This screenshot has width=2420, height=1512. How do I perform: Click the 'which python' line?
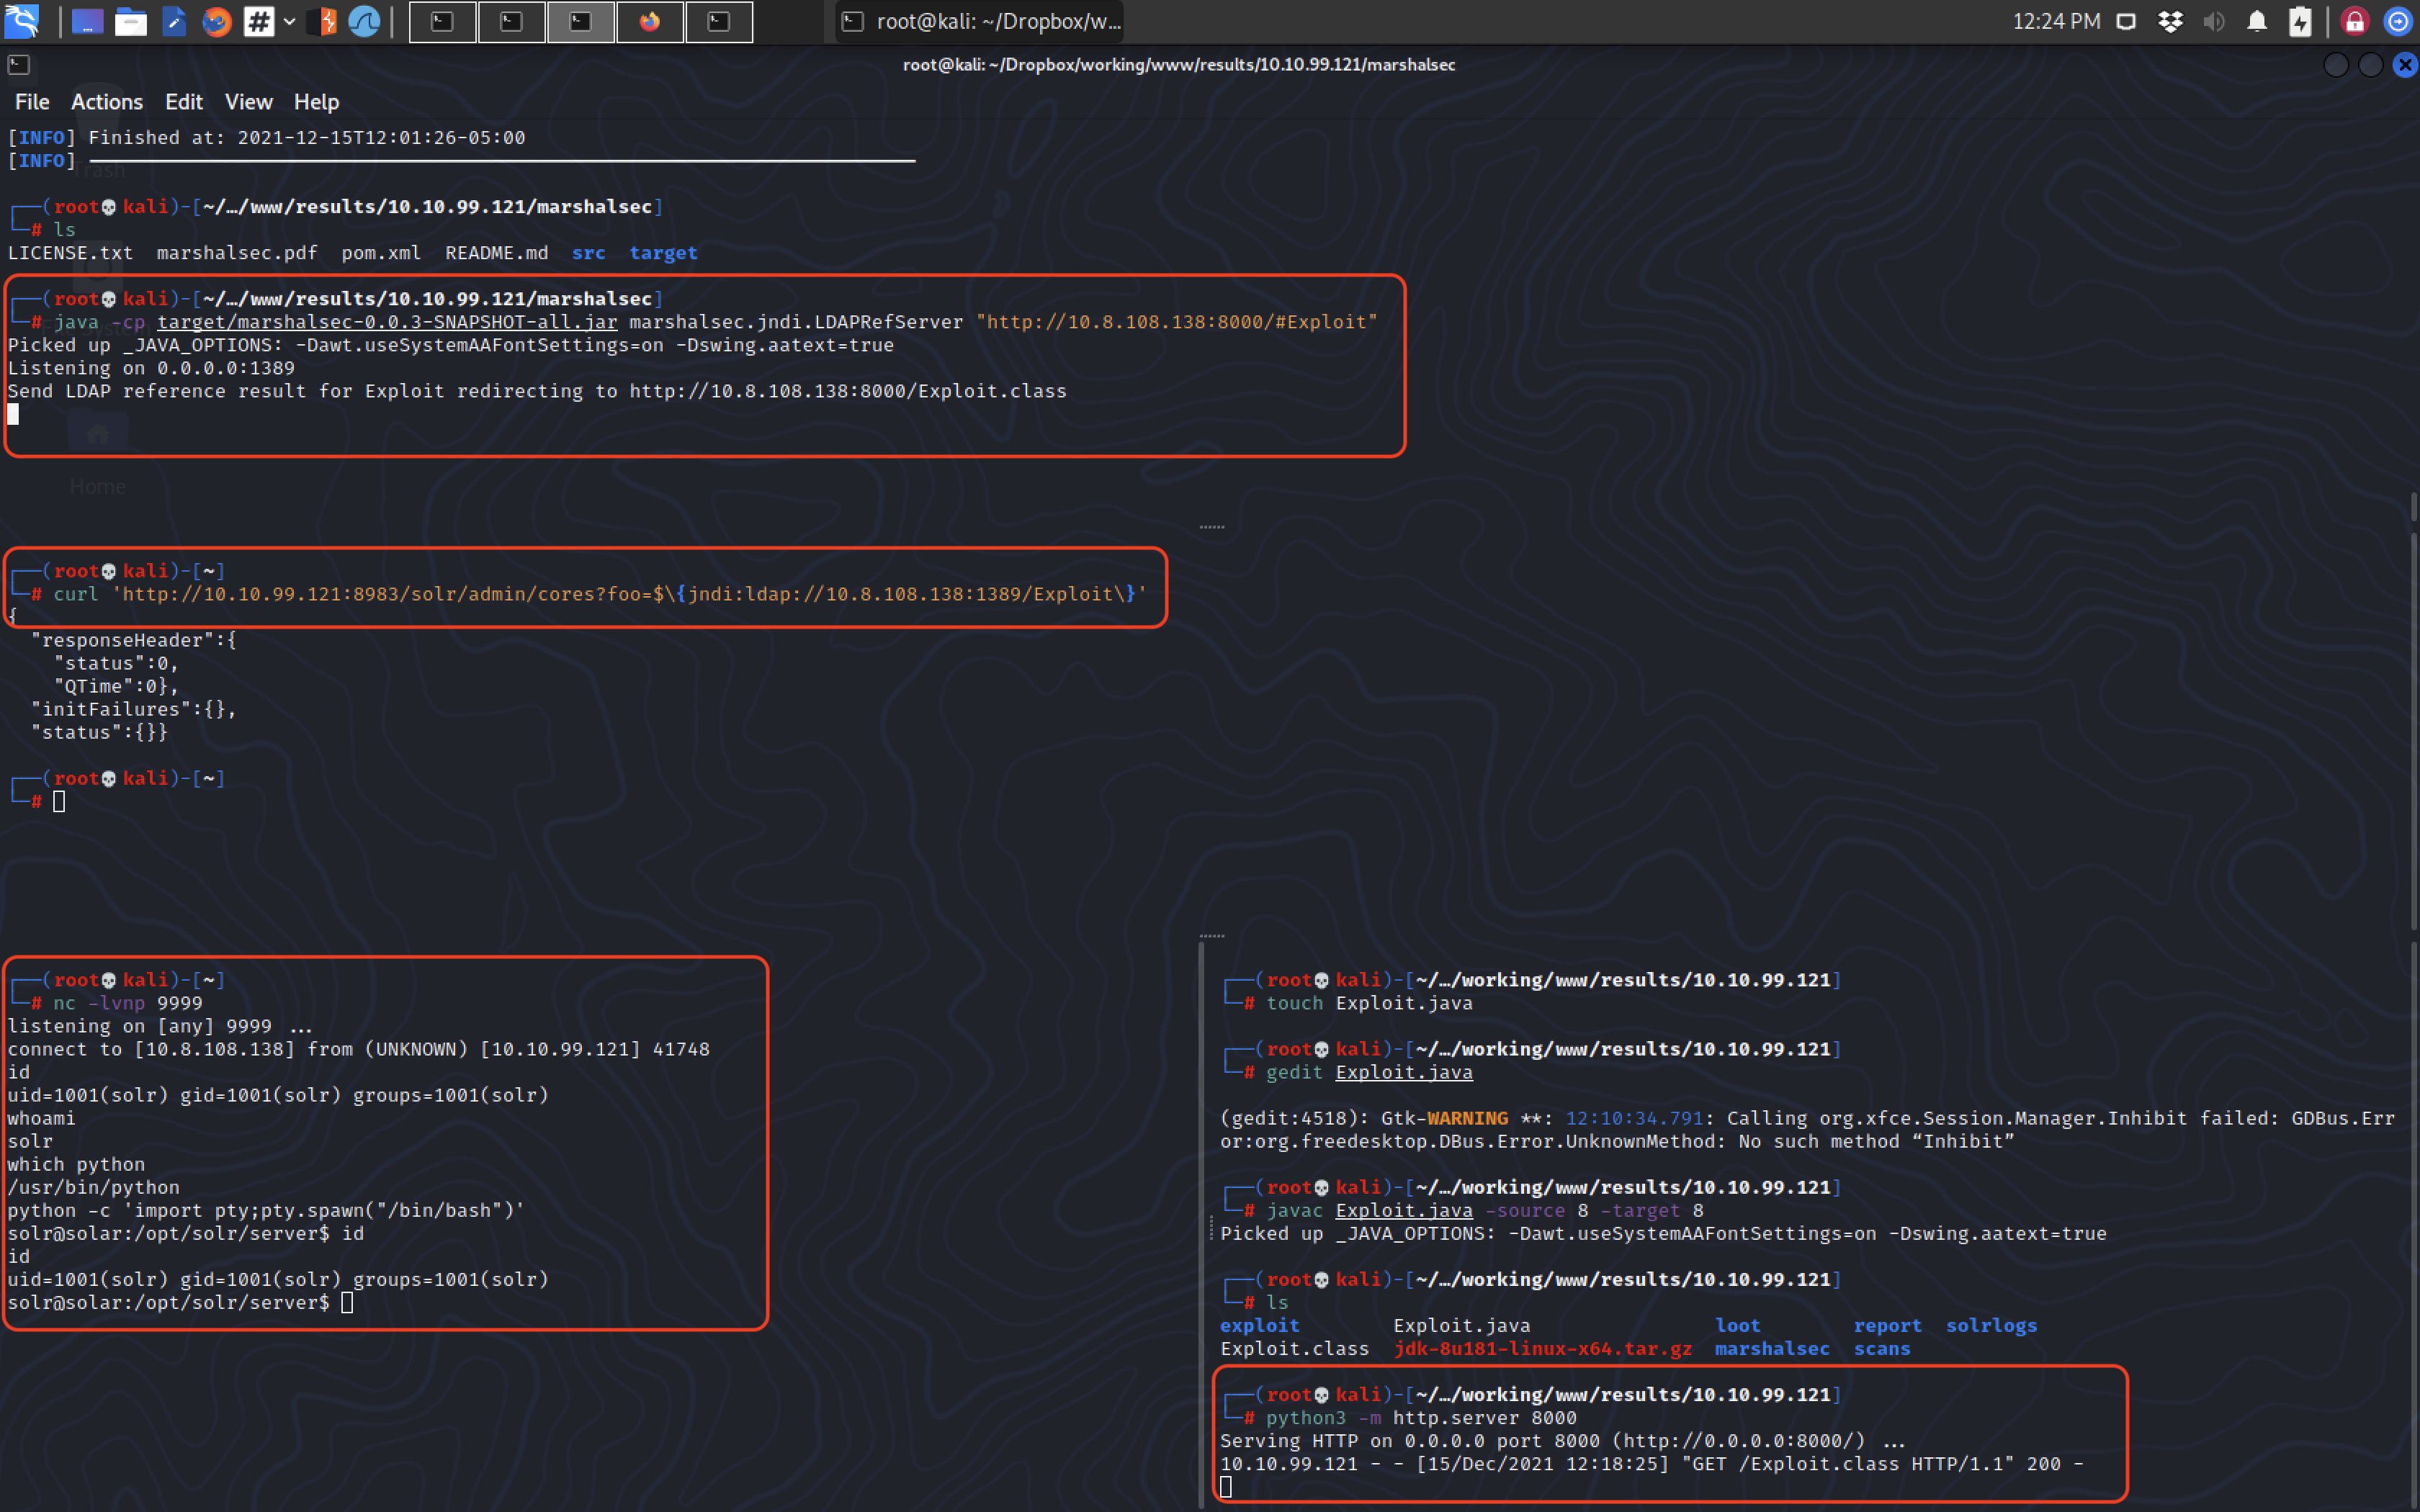pos(76,1164)
